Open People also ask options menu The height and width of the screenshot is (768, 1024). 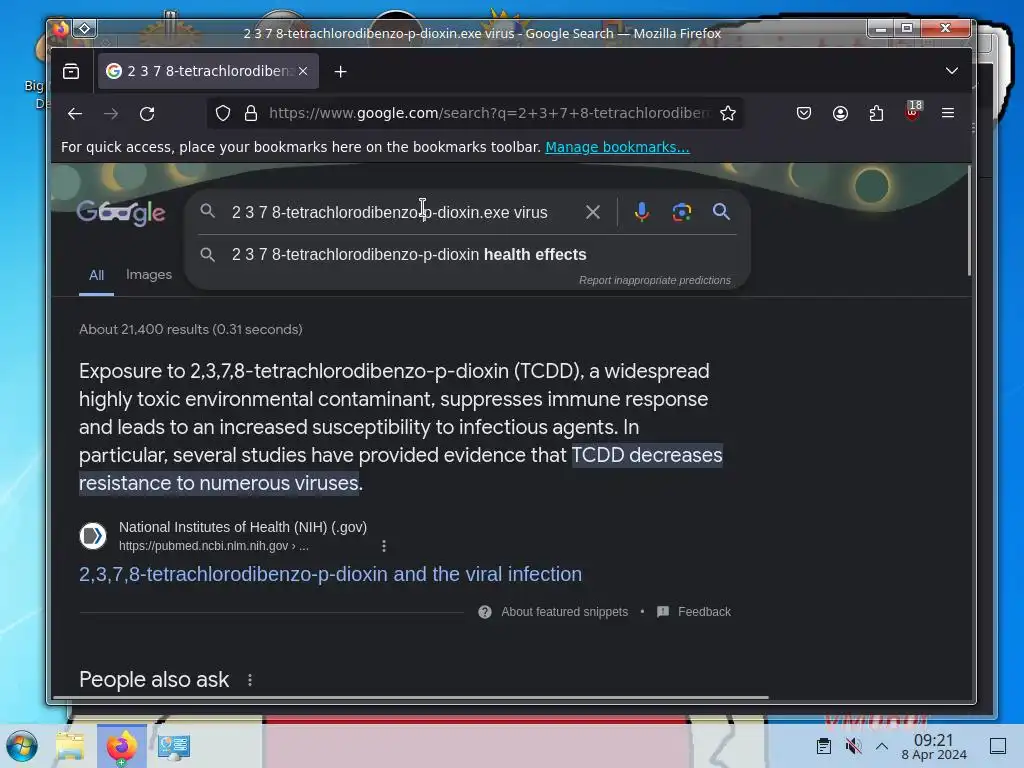(250, 680)
